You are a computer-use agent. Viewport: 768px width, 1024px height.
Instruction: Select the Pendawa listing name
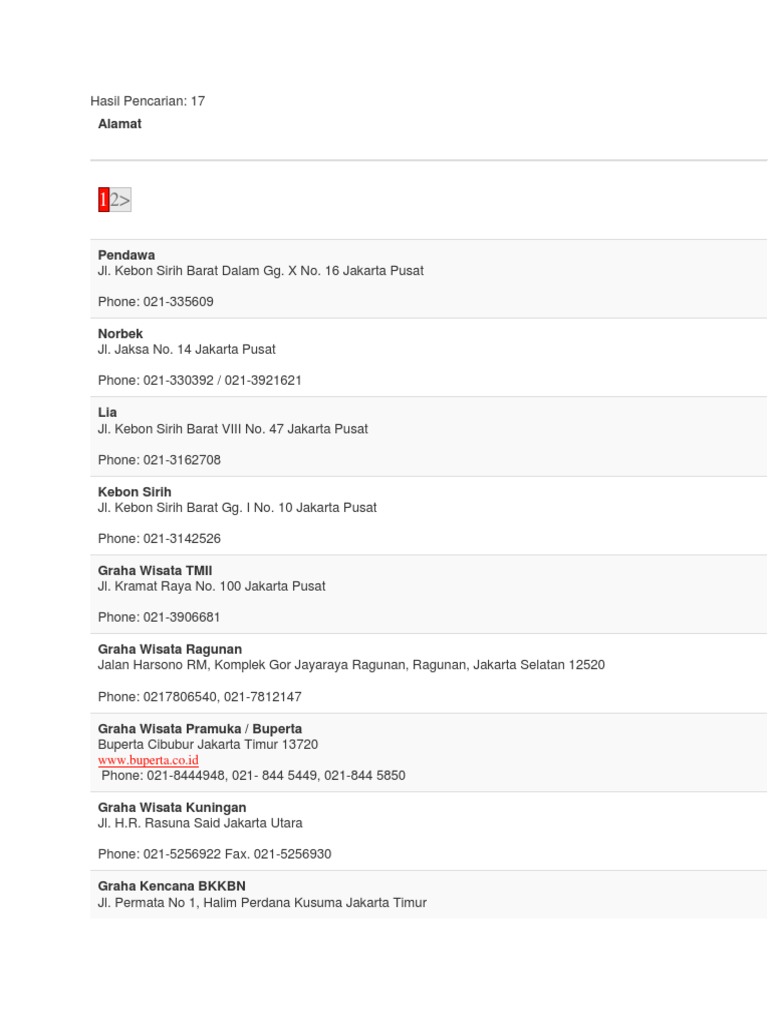point(126,255)
